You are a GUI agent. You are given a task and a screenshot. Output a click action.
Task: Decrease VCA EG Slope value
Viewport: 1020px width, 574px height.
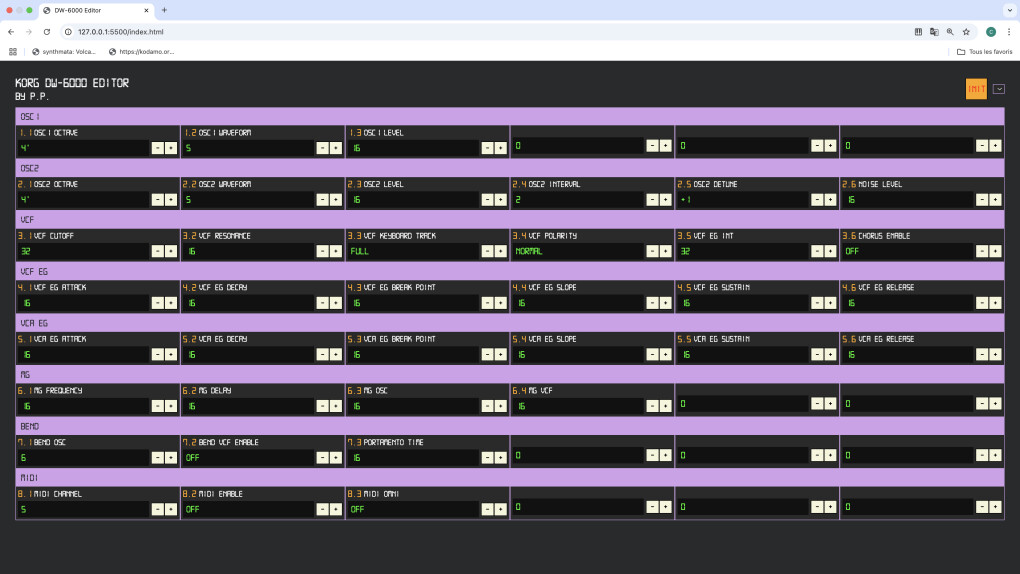(652, 355)
